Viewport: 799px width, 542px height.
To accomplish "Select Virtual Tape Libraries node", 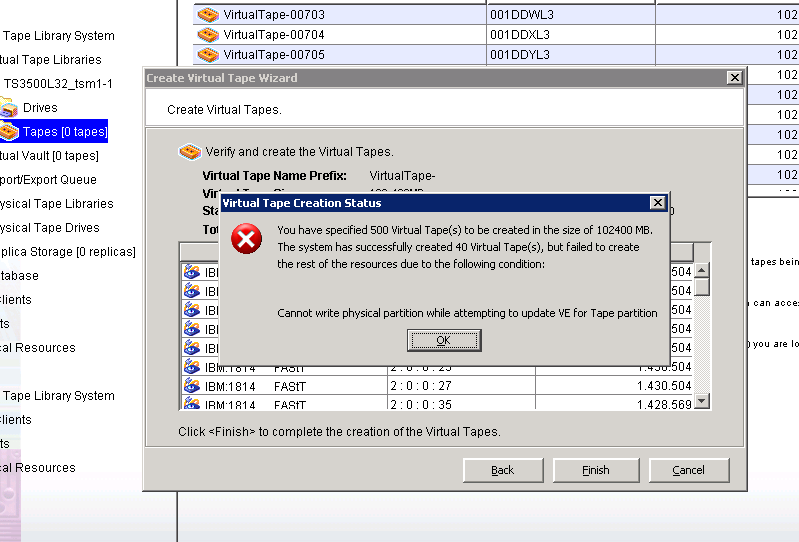I will coord(50,60).
